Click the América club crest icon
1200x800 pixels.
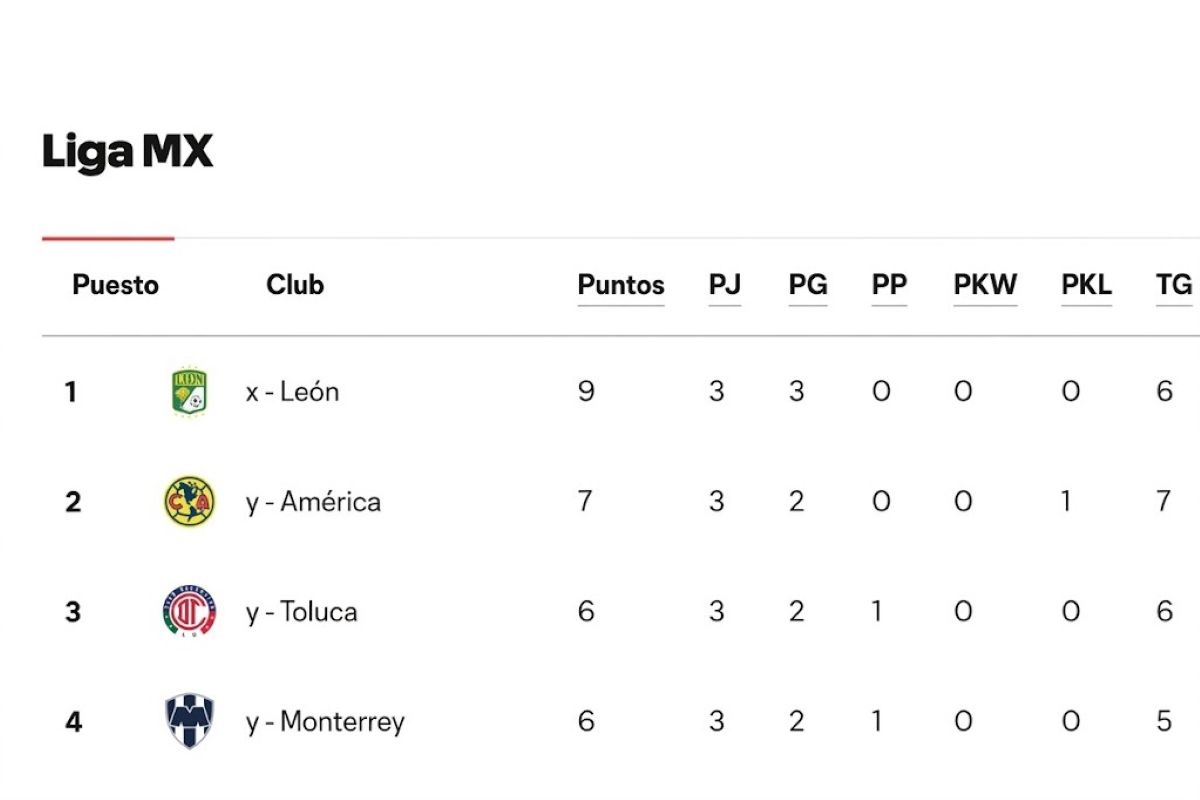pos(189,501)
